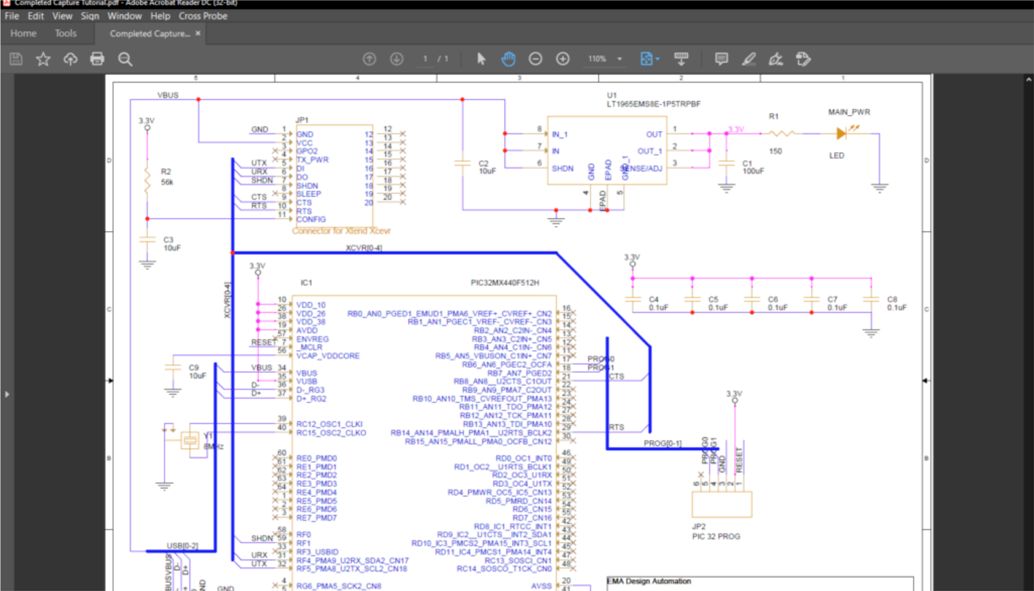The height and width of the screenshot is (591, 1034).
Task: Open the Fill & Sign pen tool
Action: (748, 59)
